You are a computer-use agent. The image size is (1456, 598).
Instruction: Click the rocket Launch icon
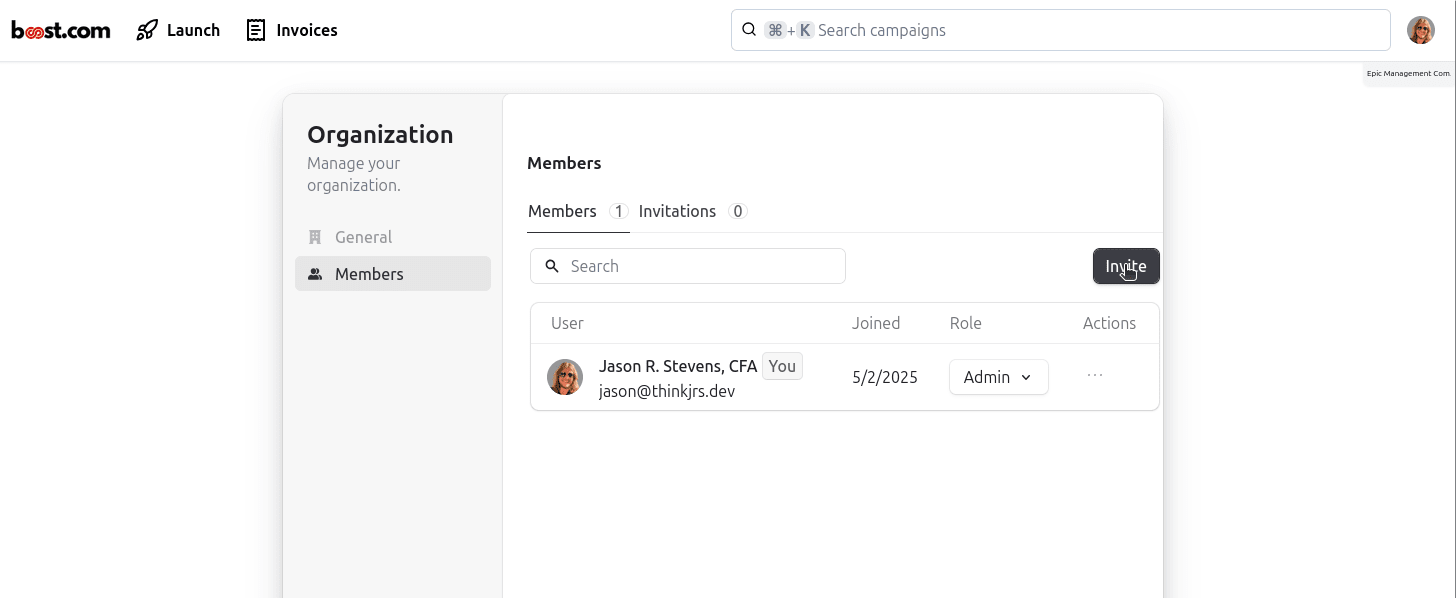[146, 29]
